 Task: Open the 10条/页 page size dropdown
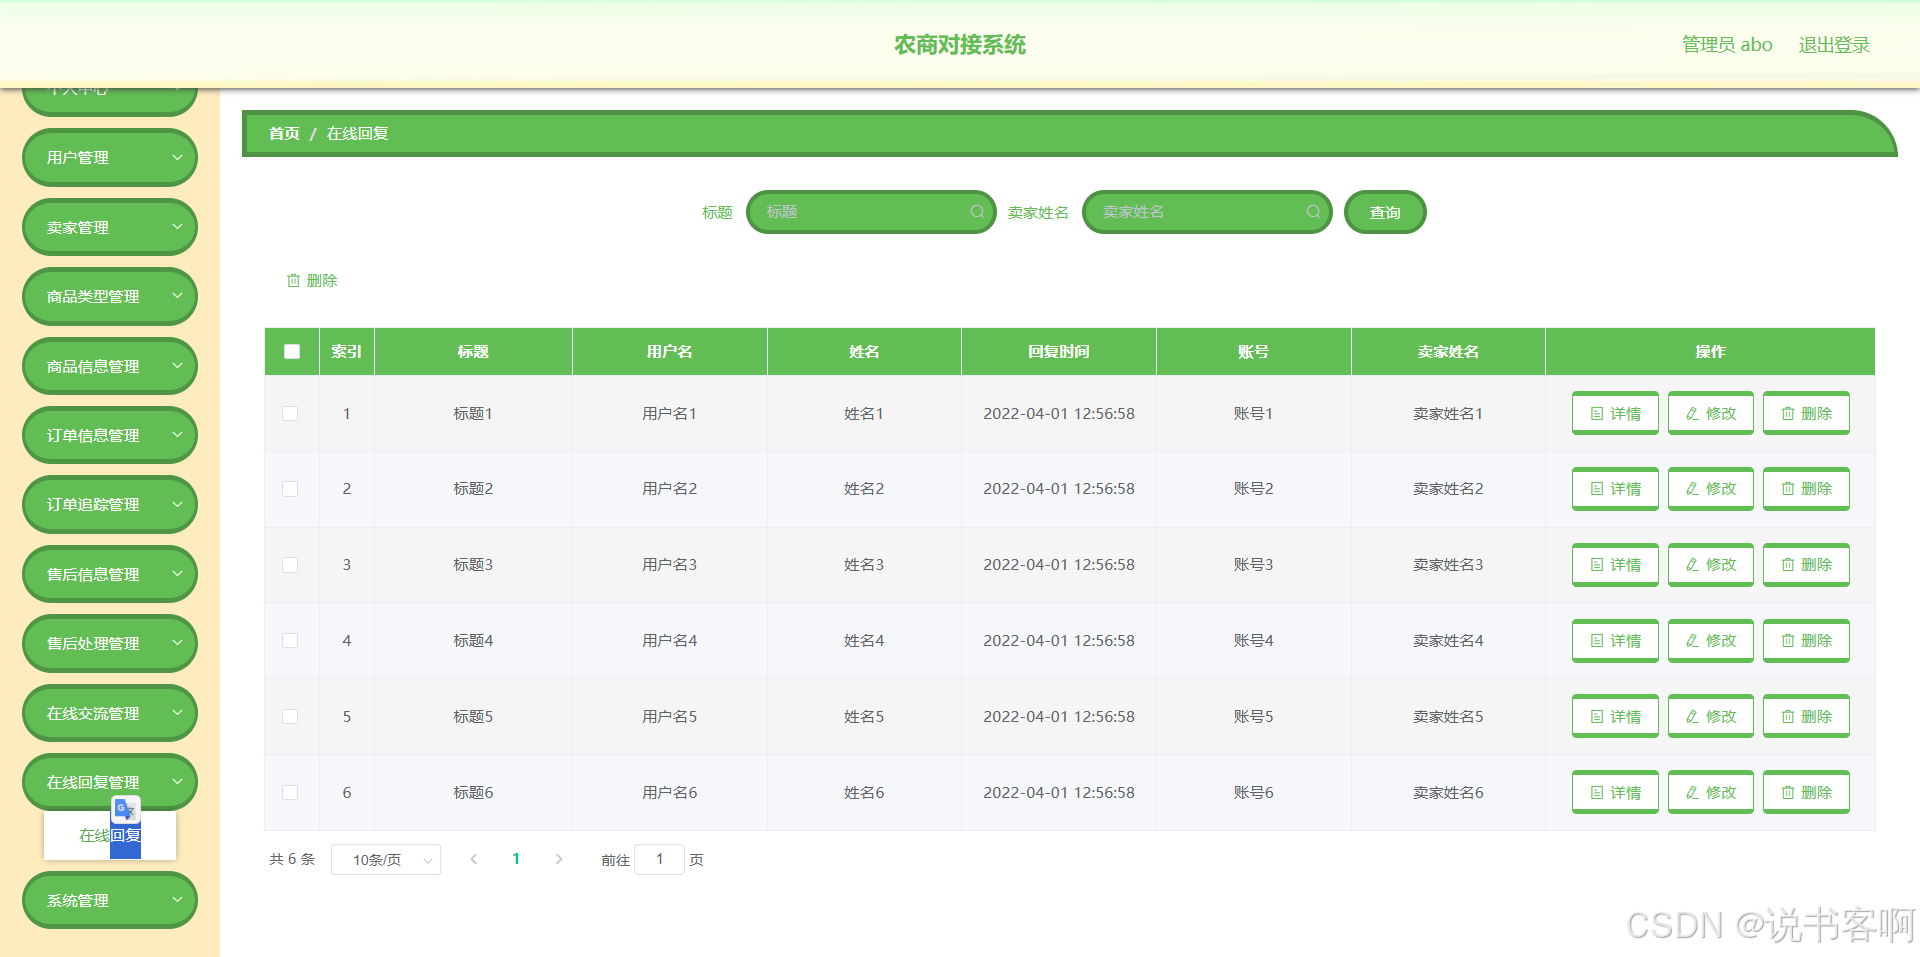[x=386, y=860]
